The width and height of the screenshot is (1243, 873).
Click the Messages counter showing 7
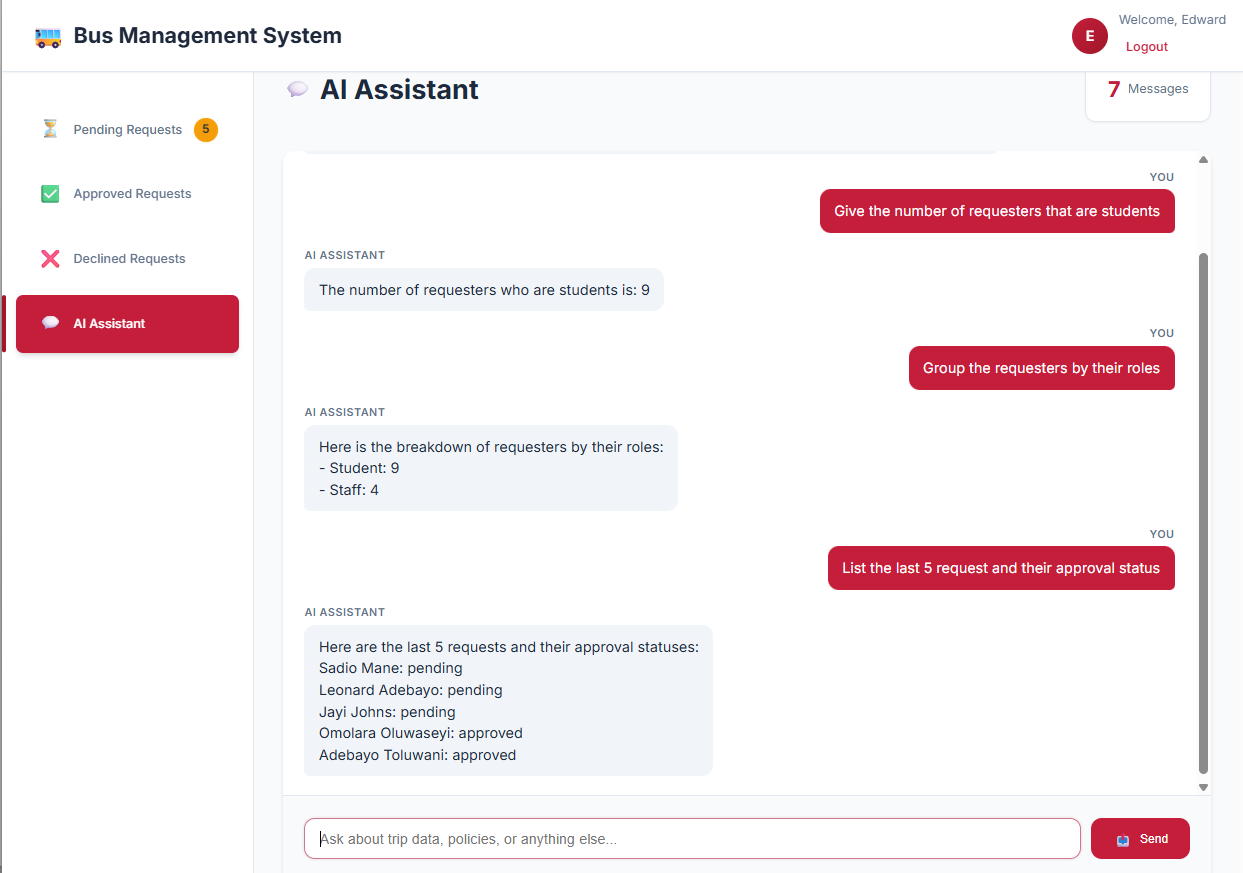click(x=1147, y=88)
